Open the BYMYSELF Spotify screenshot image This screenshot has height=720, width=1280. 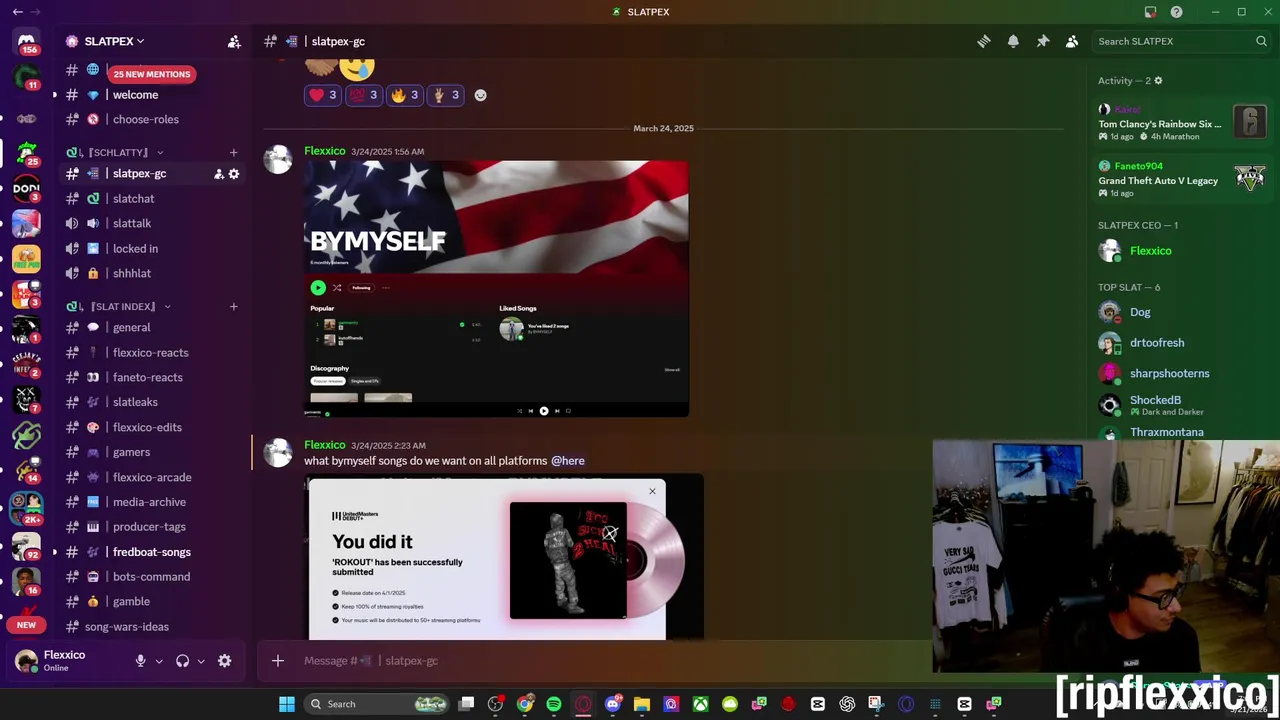point(497,289)
